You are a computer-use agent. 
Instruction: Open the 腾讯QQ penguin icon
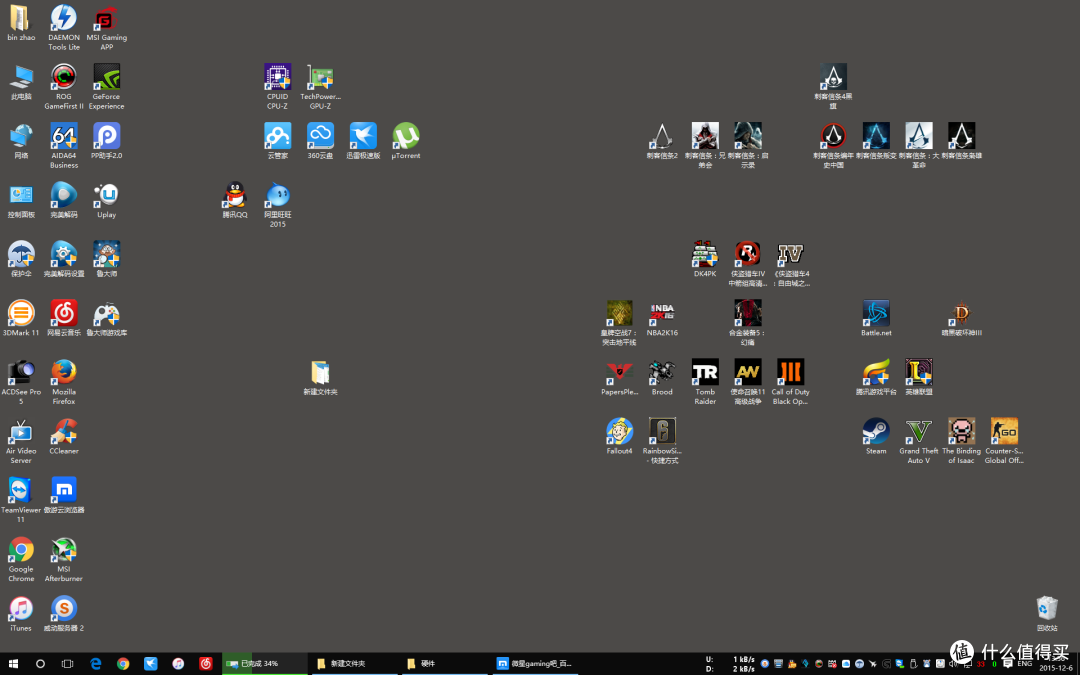pos(235,200)
